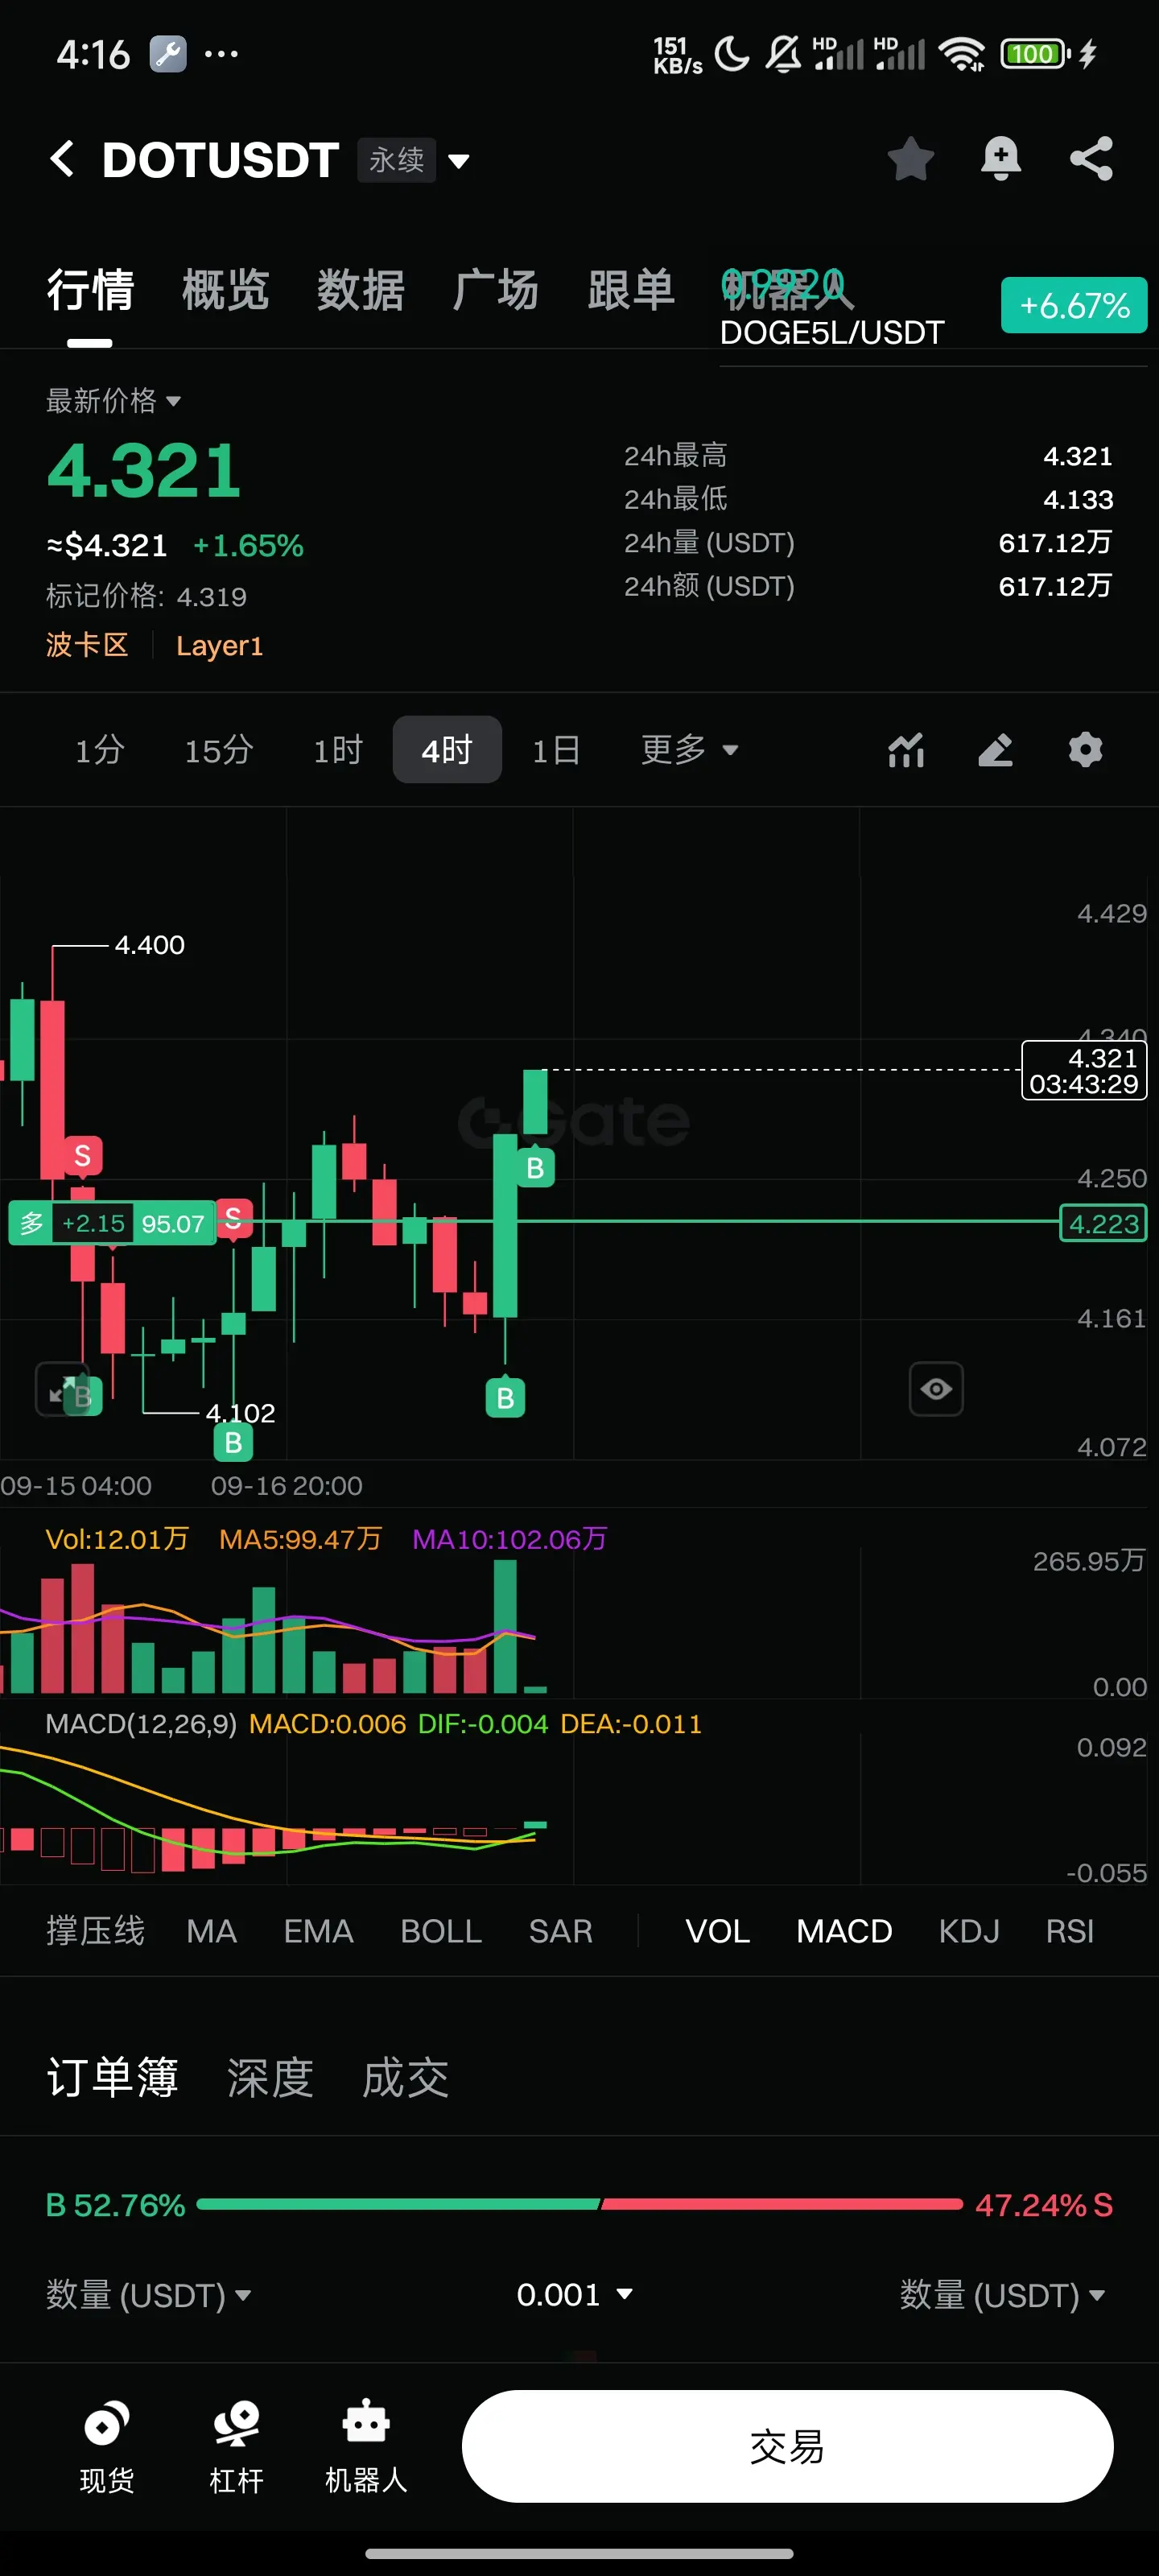
Task: Tap the DOTUSDT pair title
Action: tap(221, 160)
